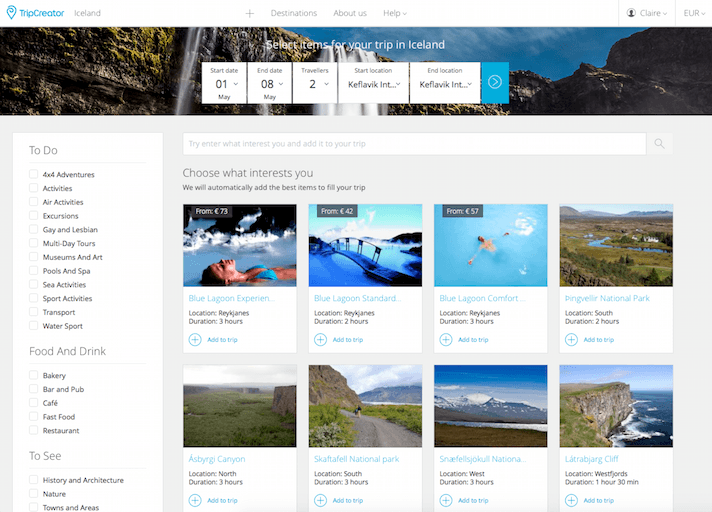
Task: Click plus icon on Snæfellsjökull card
Action: pyautogui.click(x=446, y=500)
